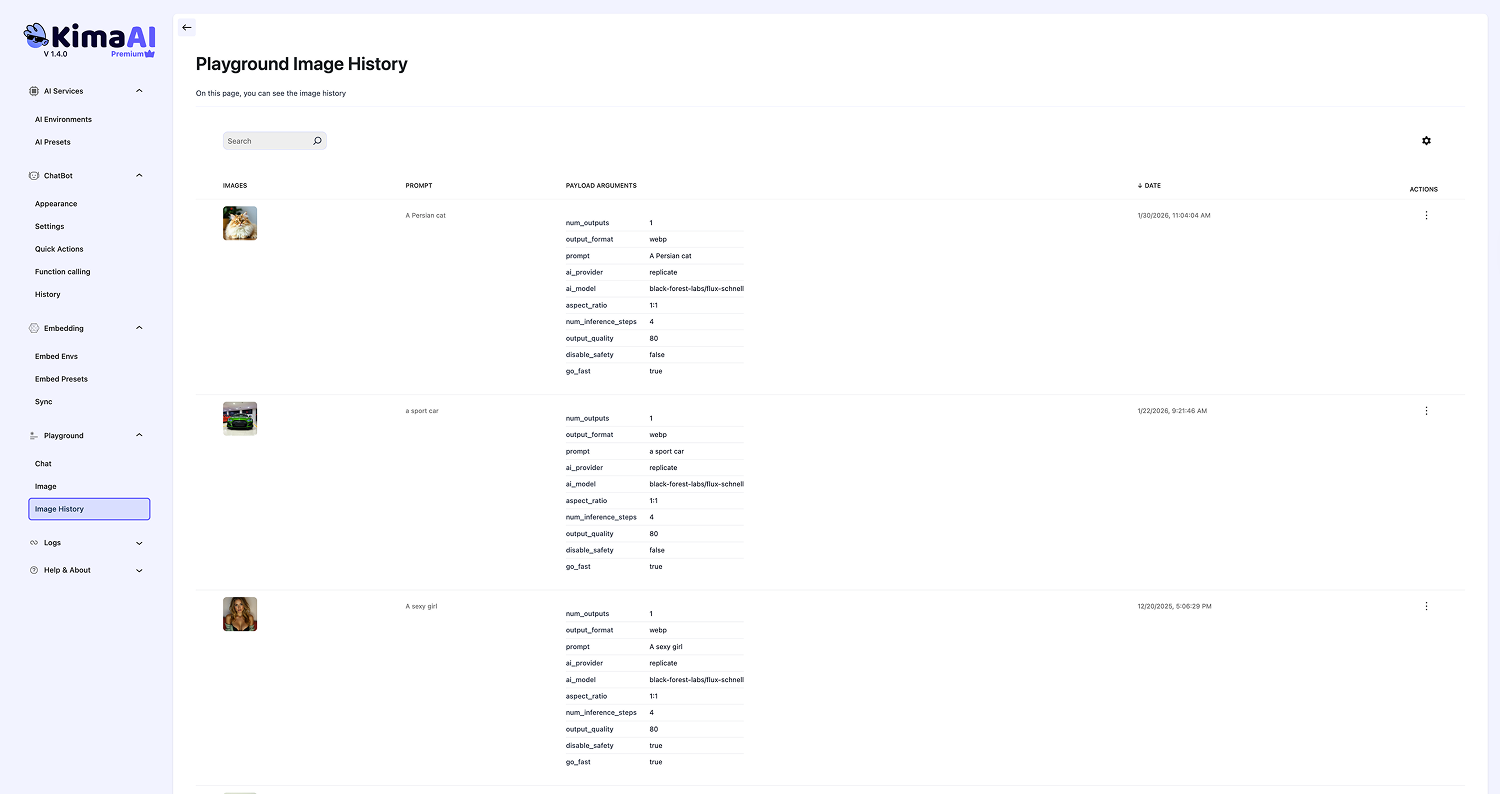This screenshot has height=794, width=1500.
Task: Collapse the Embedding section
Action: (139, 328)
